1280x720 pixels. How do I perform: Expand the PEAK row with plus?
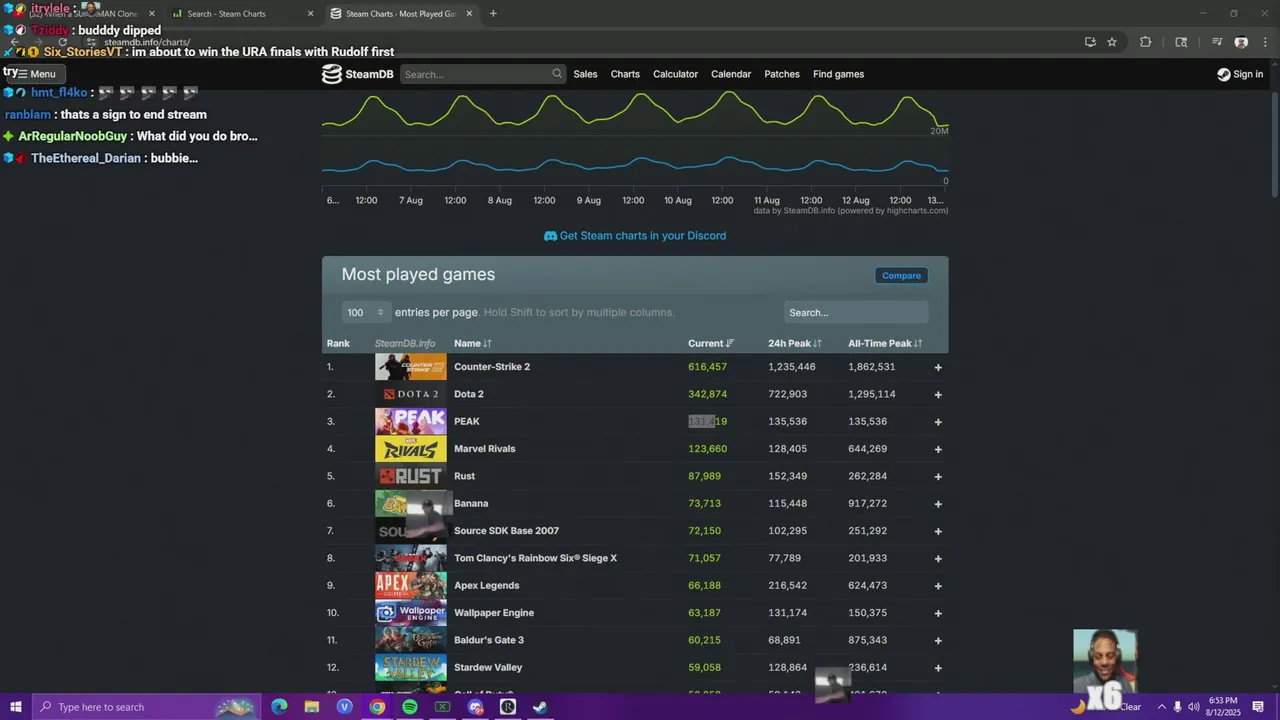[x=938, y=421]
